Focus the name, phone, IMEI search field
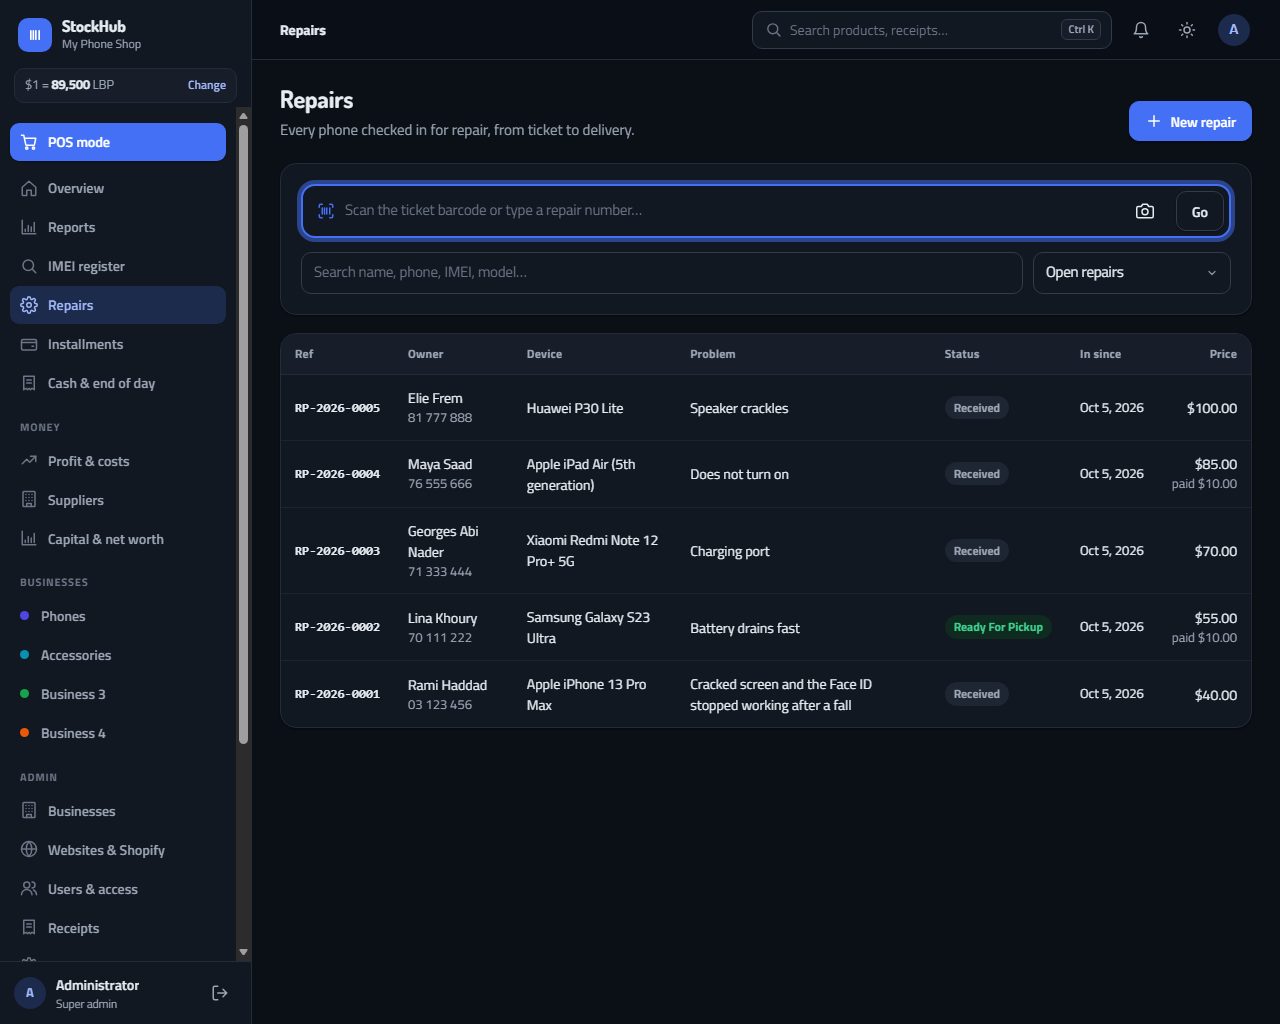The height and width of the screenshot is (1024, 1280). pos(662,273)
